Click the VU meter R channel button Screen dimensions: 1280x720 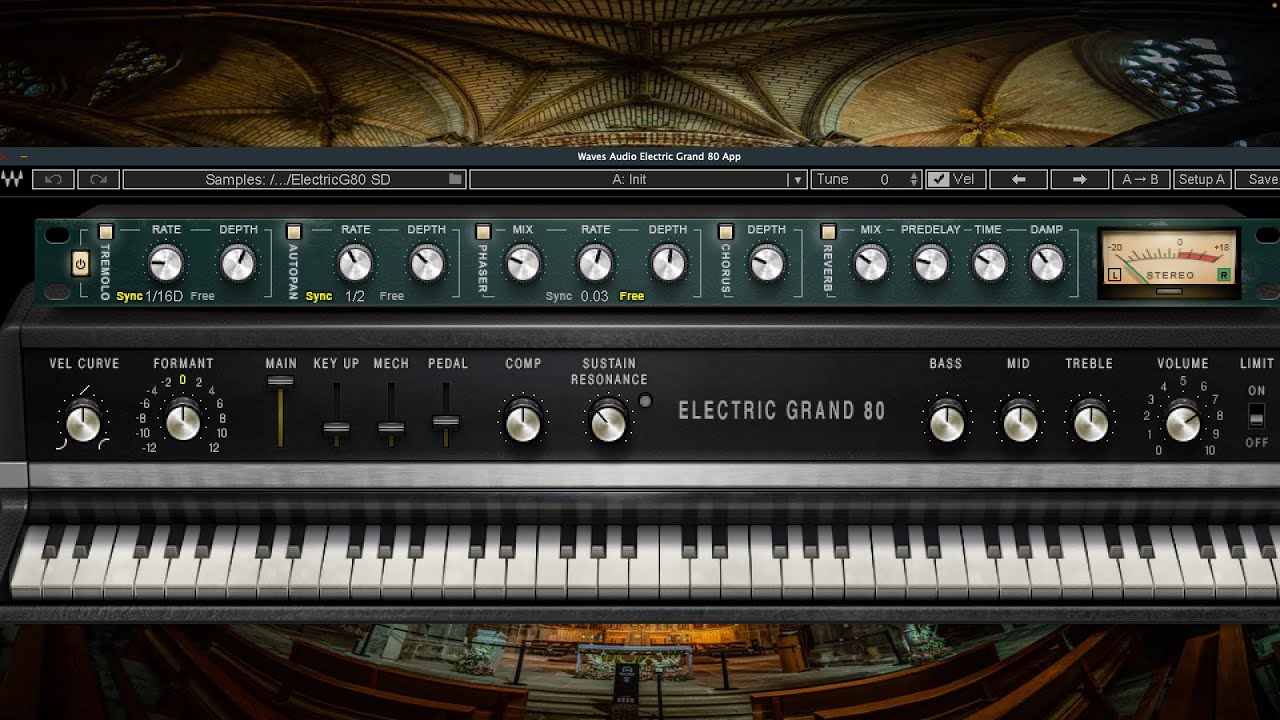coord(1224,275)
